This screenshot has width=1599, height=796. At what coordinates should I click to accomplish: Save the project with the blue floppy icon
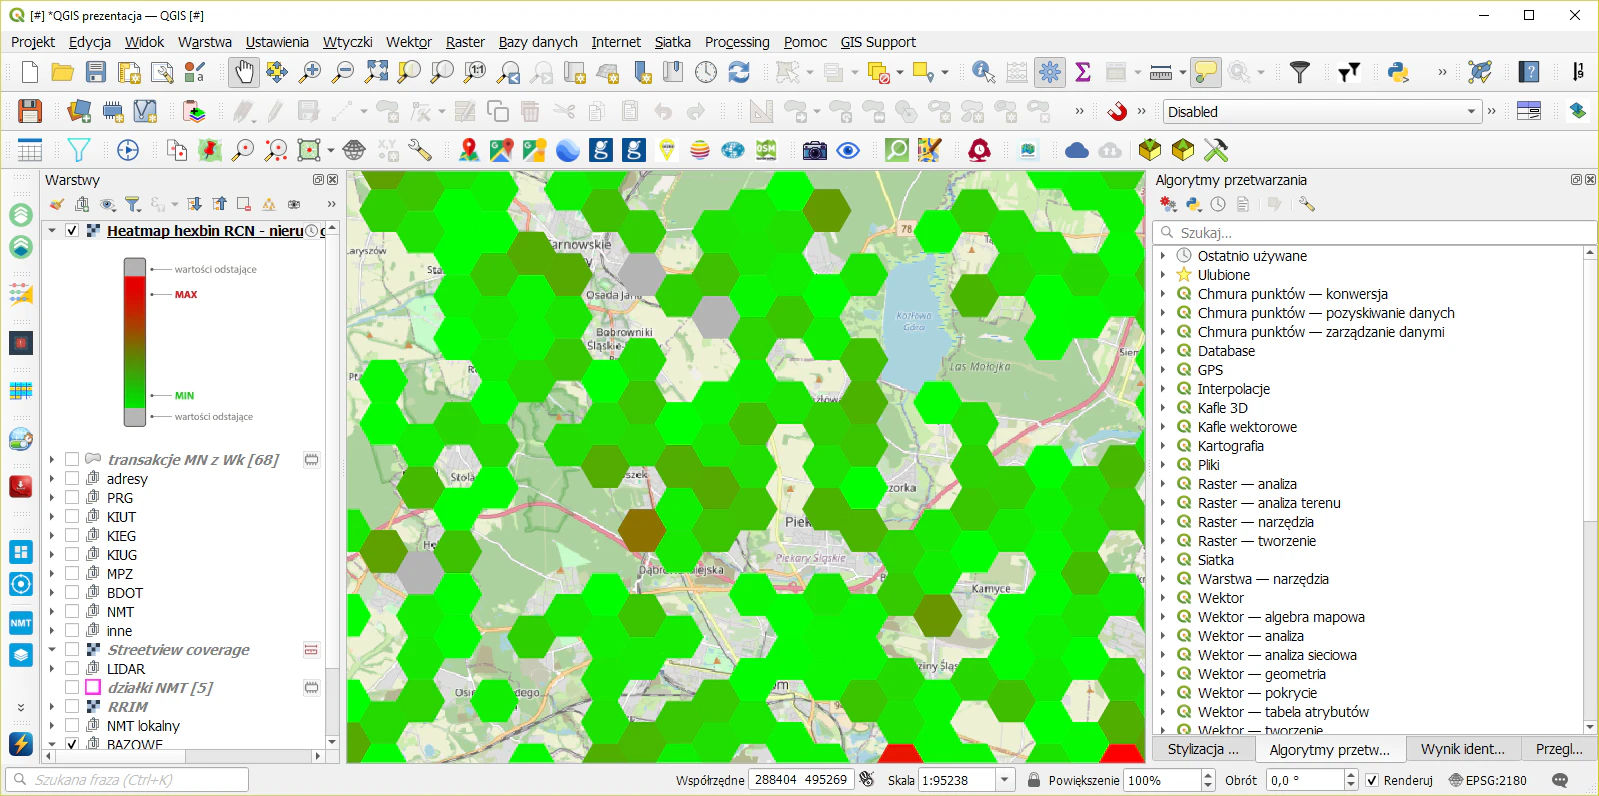(x=96, y=72)
